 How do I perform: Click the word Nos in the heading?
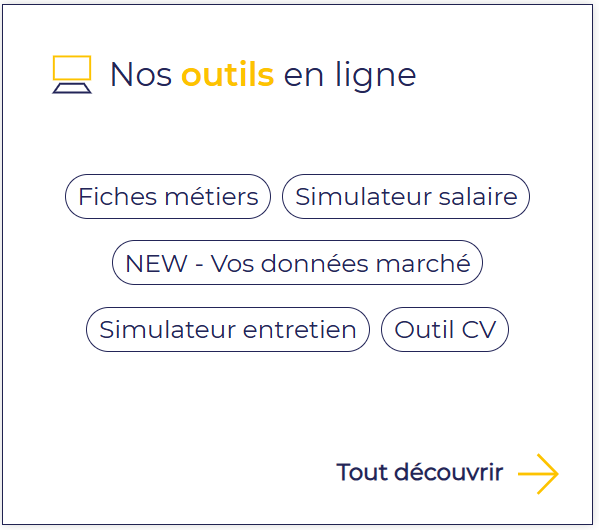pyautogui.click(x=141, y=75)
